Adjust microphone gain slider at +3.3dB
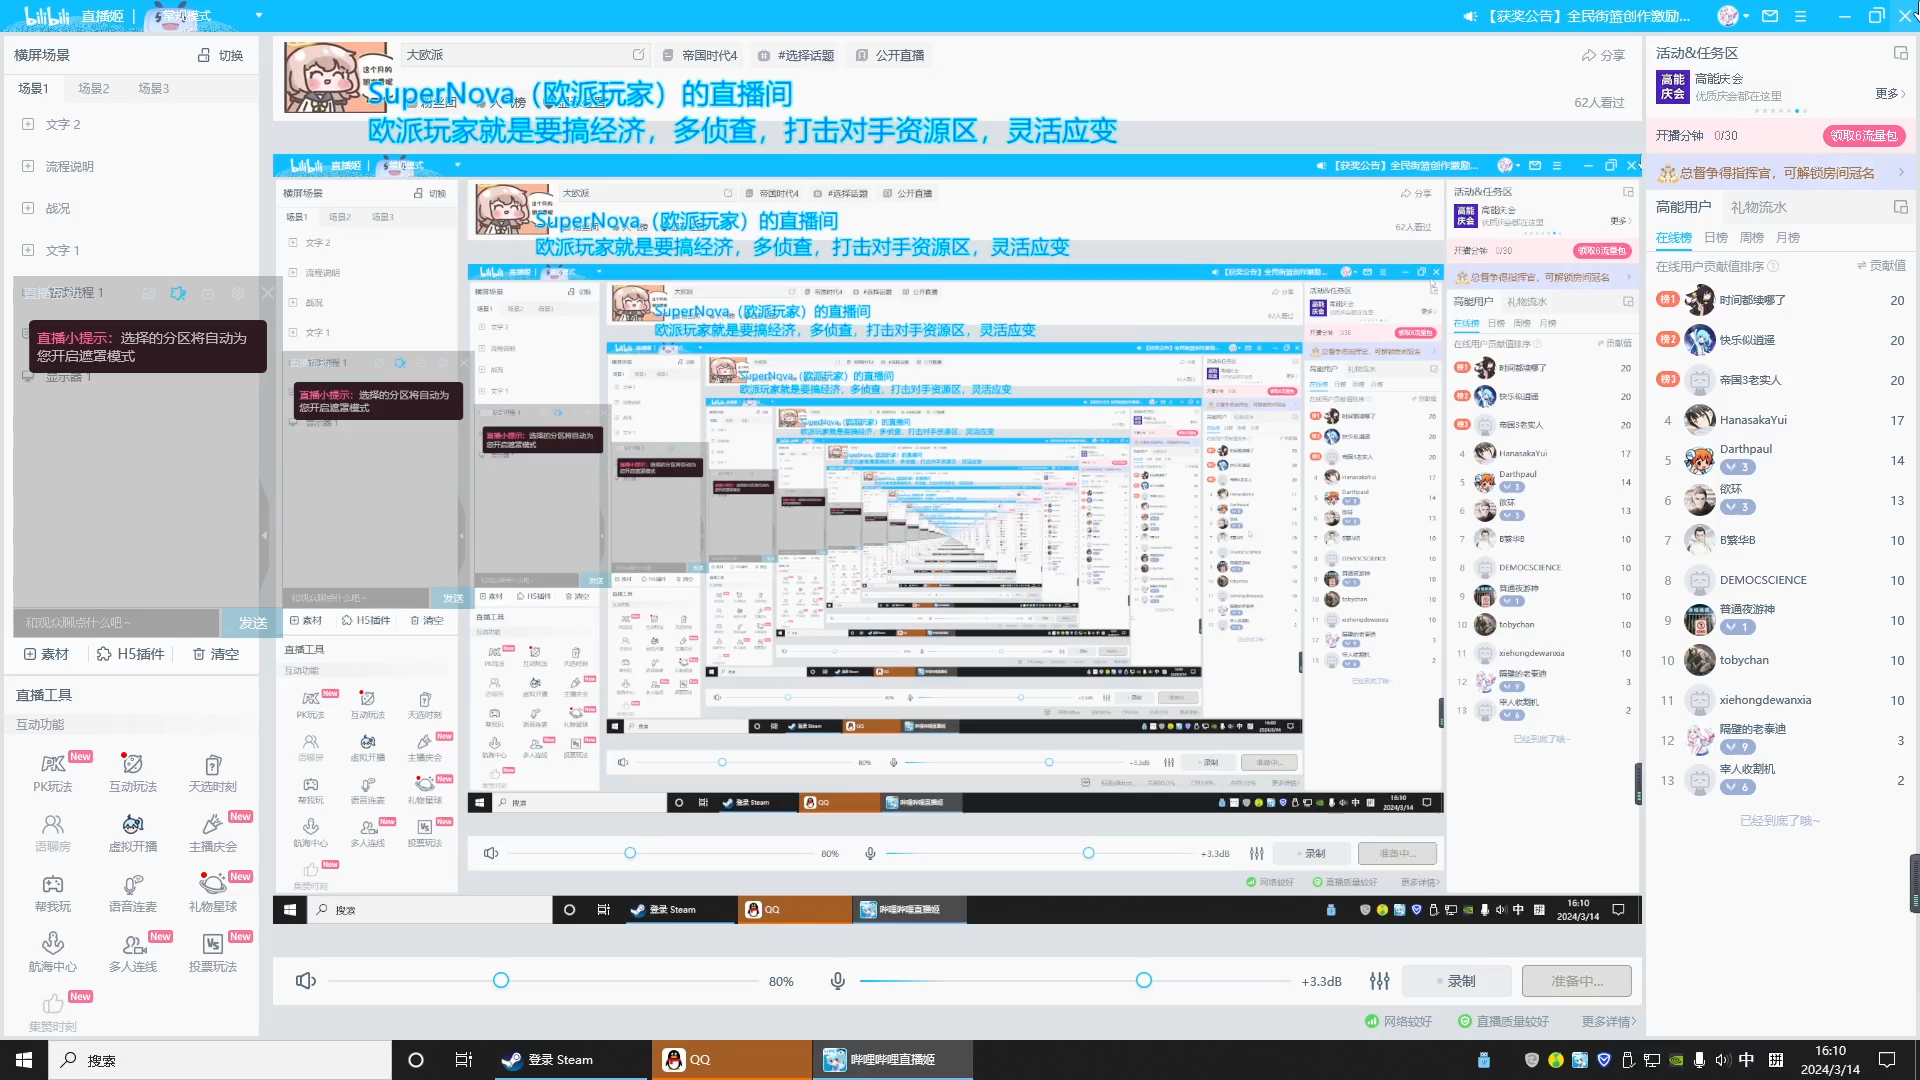The height and width of the screenshot is (1080, 1920). pos(1144,980)
